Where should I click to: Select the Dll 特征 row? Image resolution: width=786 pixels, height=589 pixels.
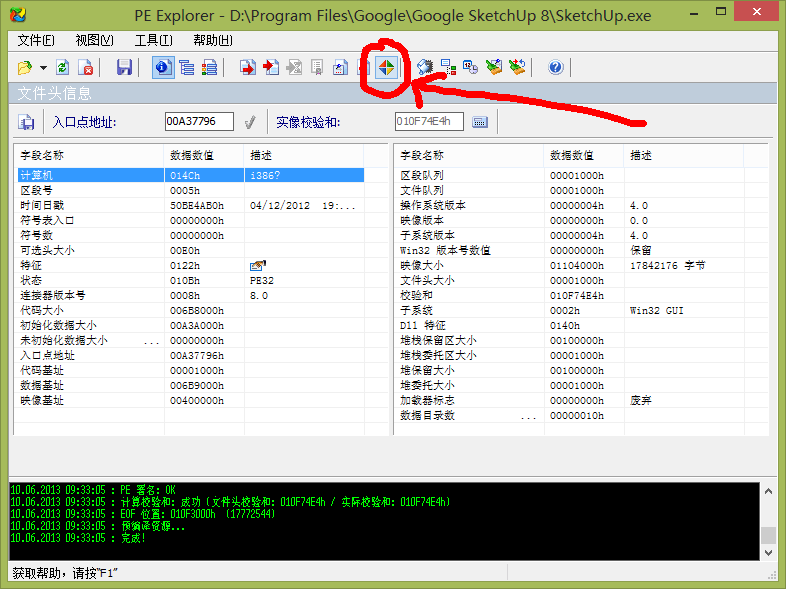(570, 325)
